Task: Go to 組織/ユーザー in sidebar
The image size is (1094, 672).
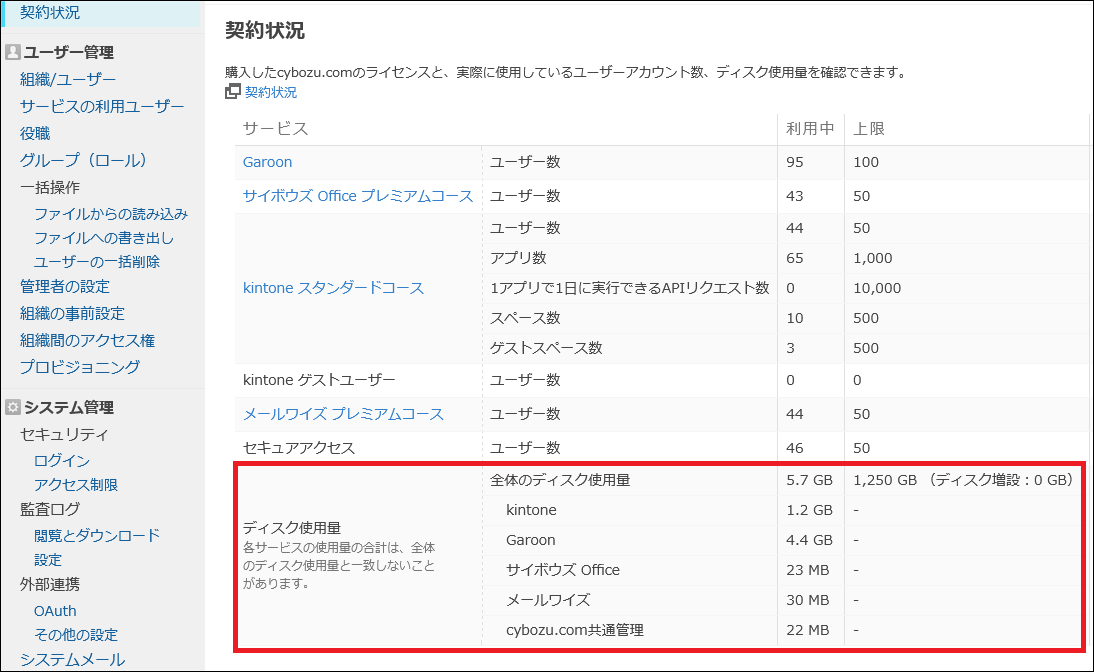Action: 68,80
